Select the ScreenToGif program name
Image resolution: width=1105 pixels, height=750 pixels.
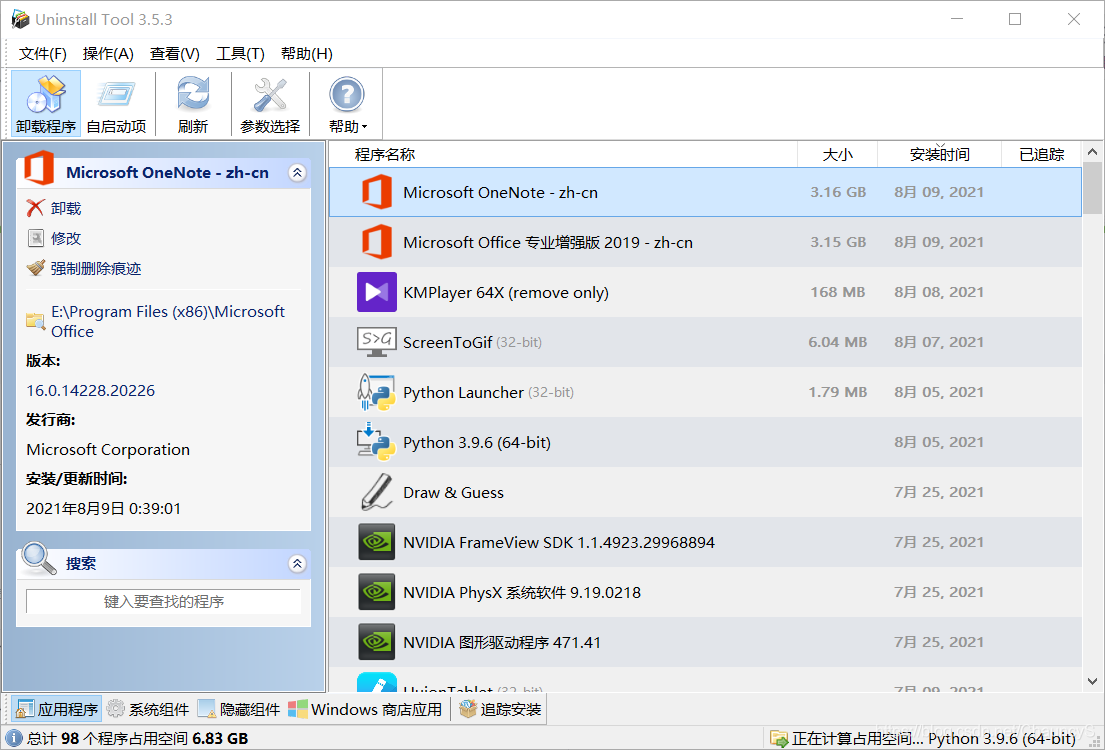447,343
